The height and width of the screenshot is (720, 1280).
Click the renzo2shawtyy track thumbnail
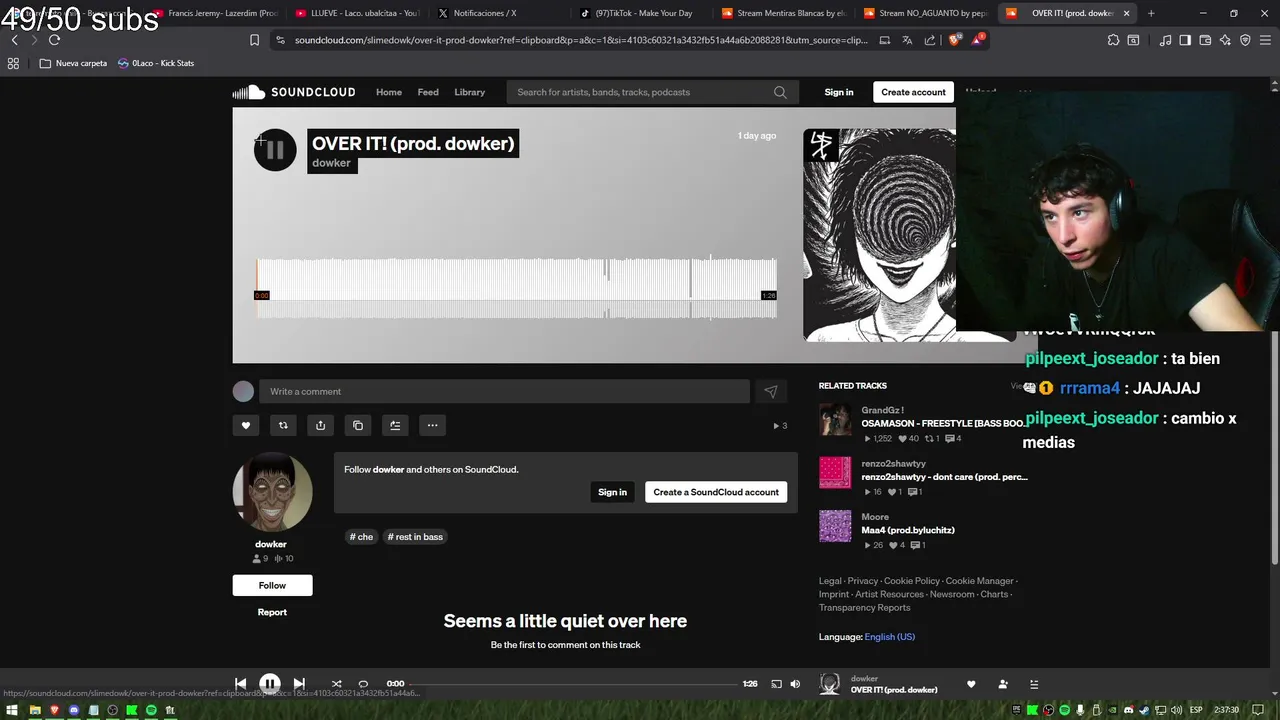pos(835,473)
